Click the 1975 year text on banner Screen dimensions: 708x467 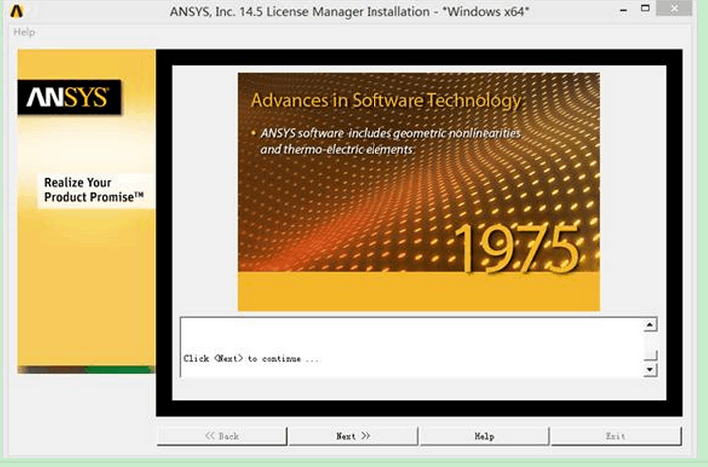click(517, 248)
